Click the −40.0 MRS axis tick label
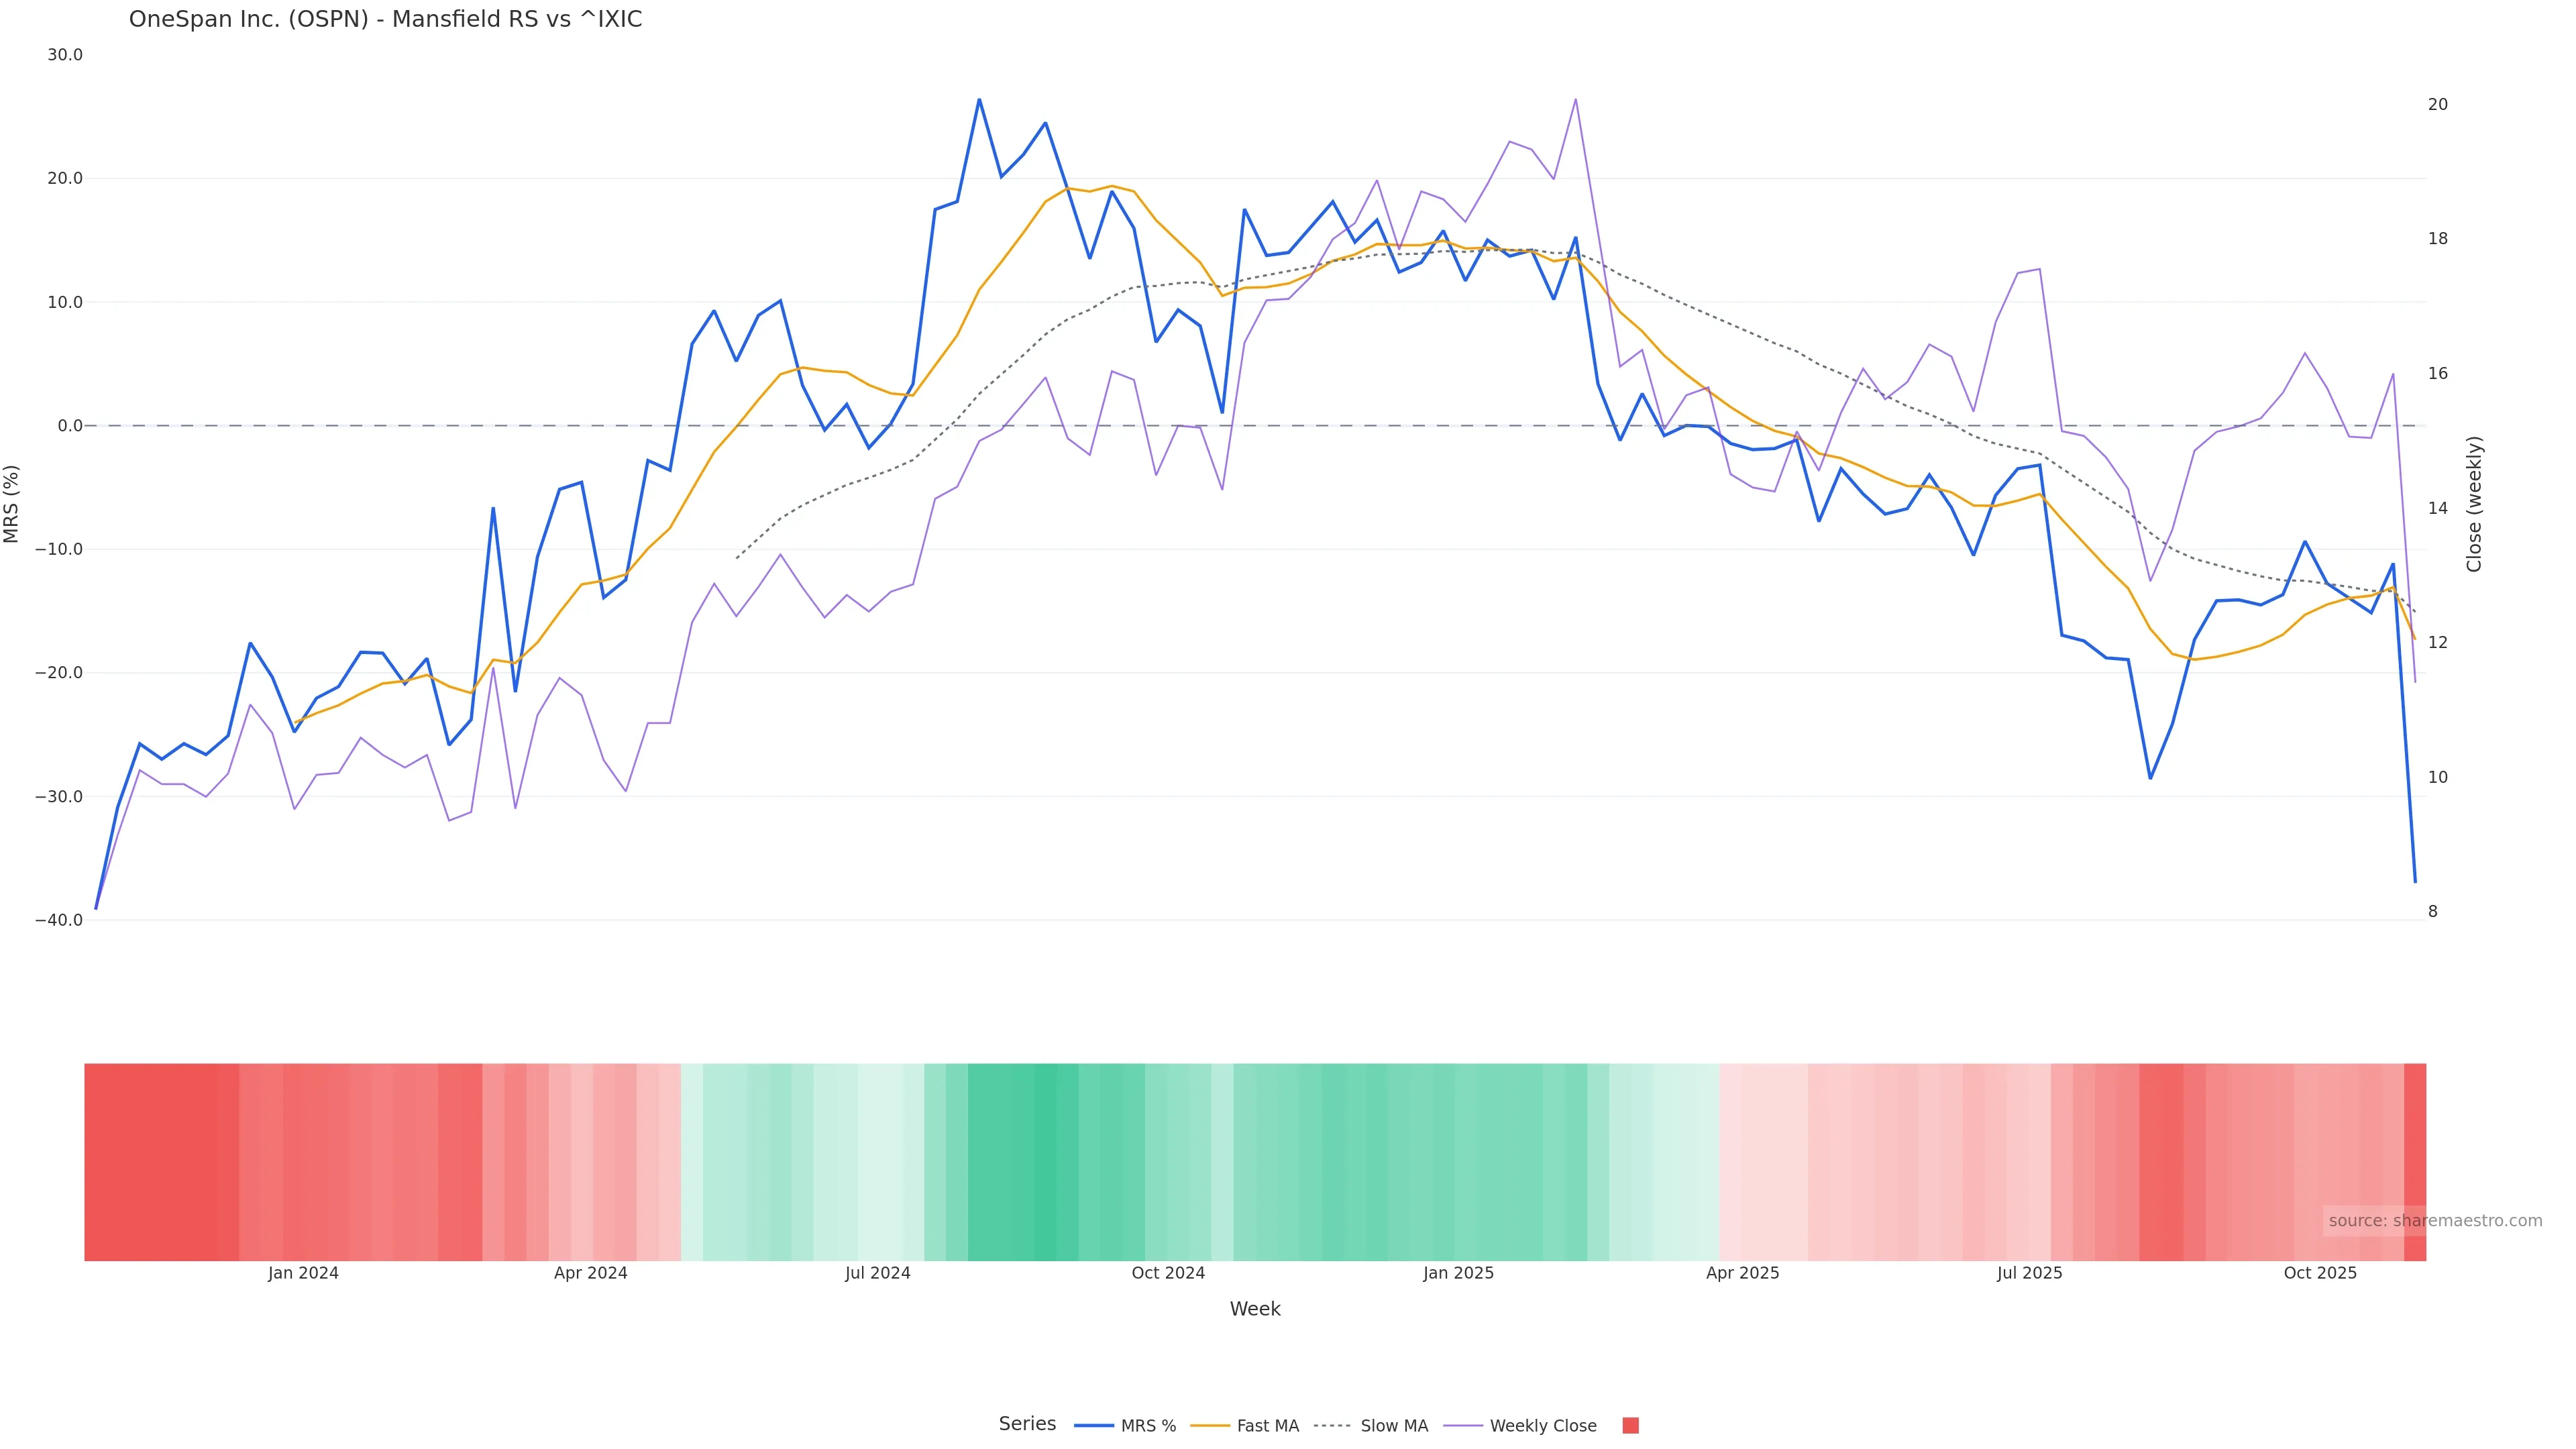This screenshot has width=2576, height=1449. pos(59,920)
